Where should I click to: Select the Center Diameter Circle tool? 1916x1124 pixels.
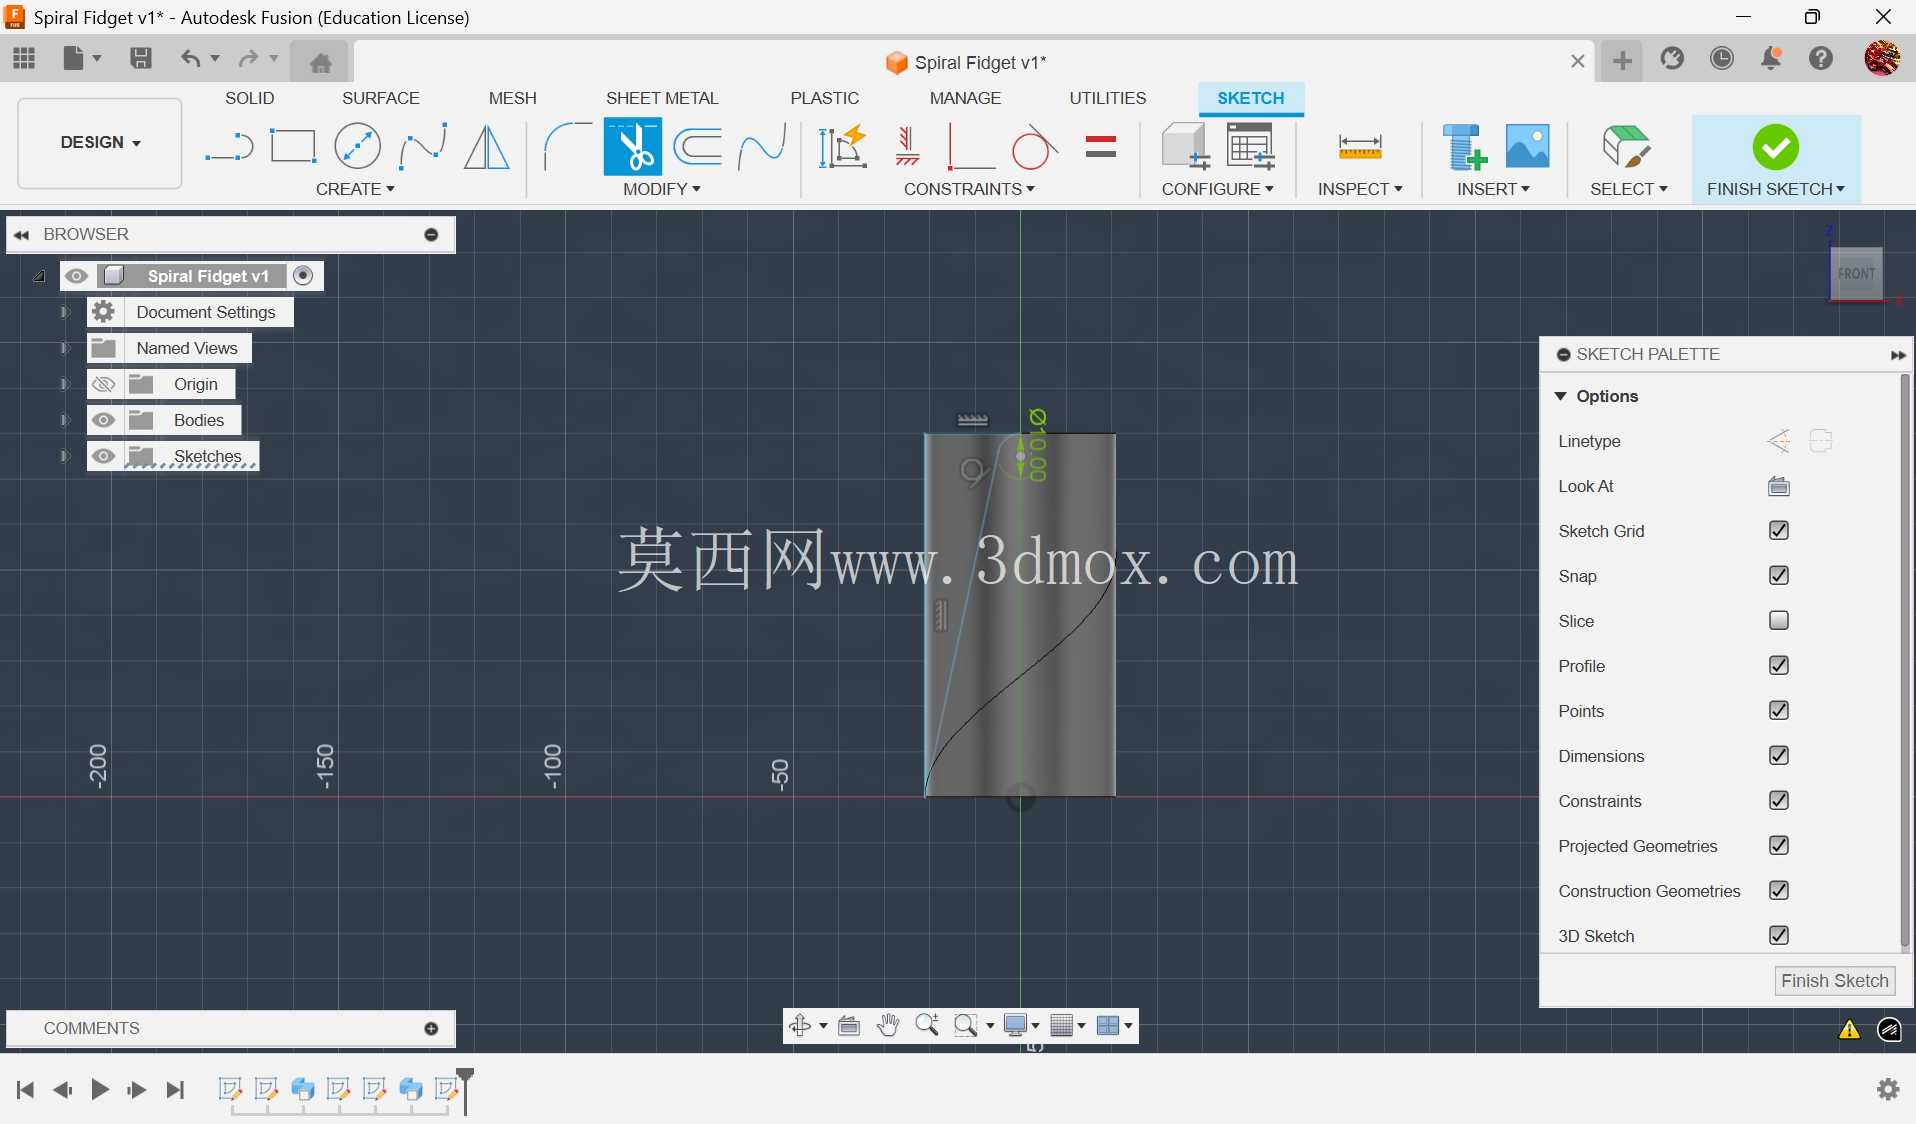(x=357, y=147)
